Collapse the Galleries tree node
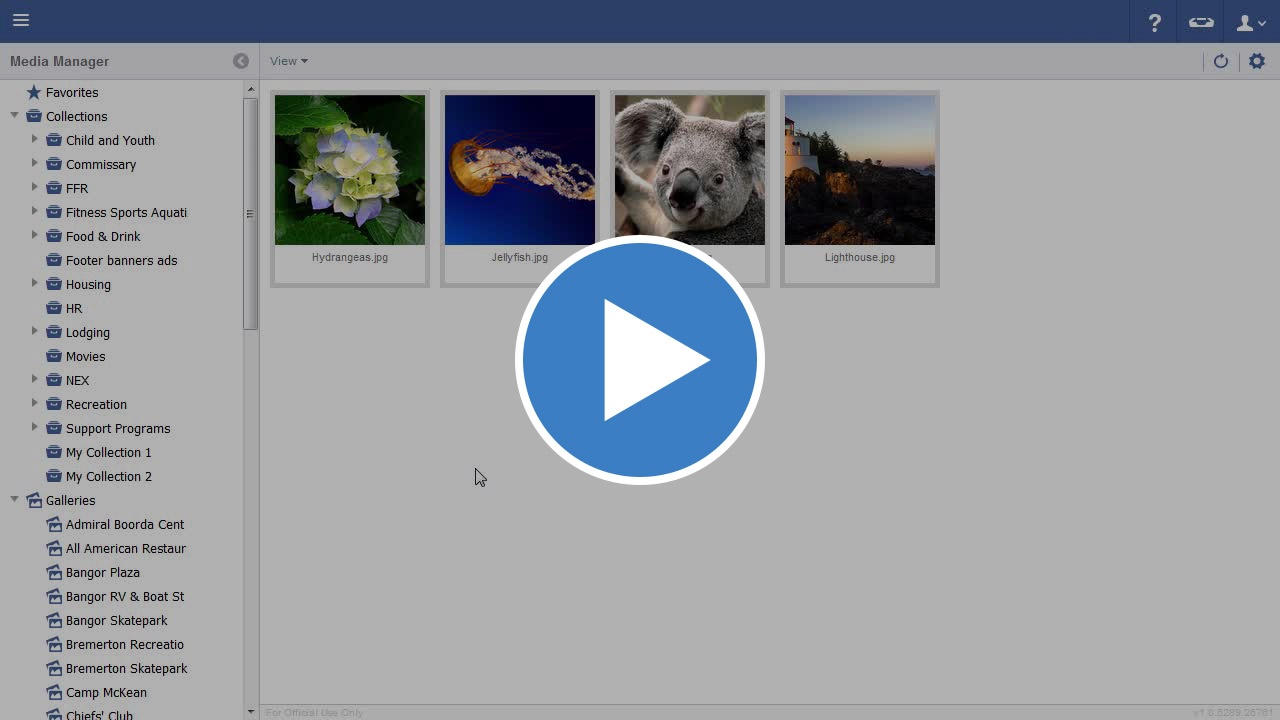 tap(15, 500)
